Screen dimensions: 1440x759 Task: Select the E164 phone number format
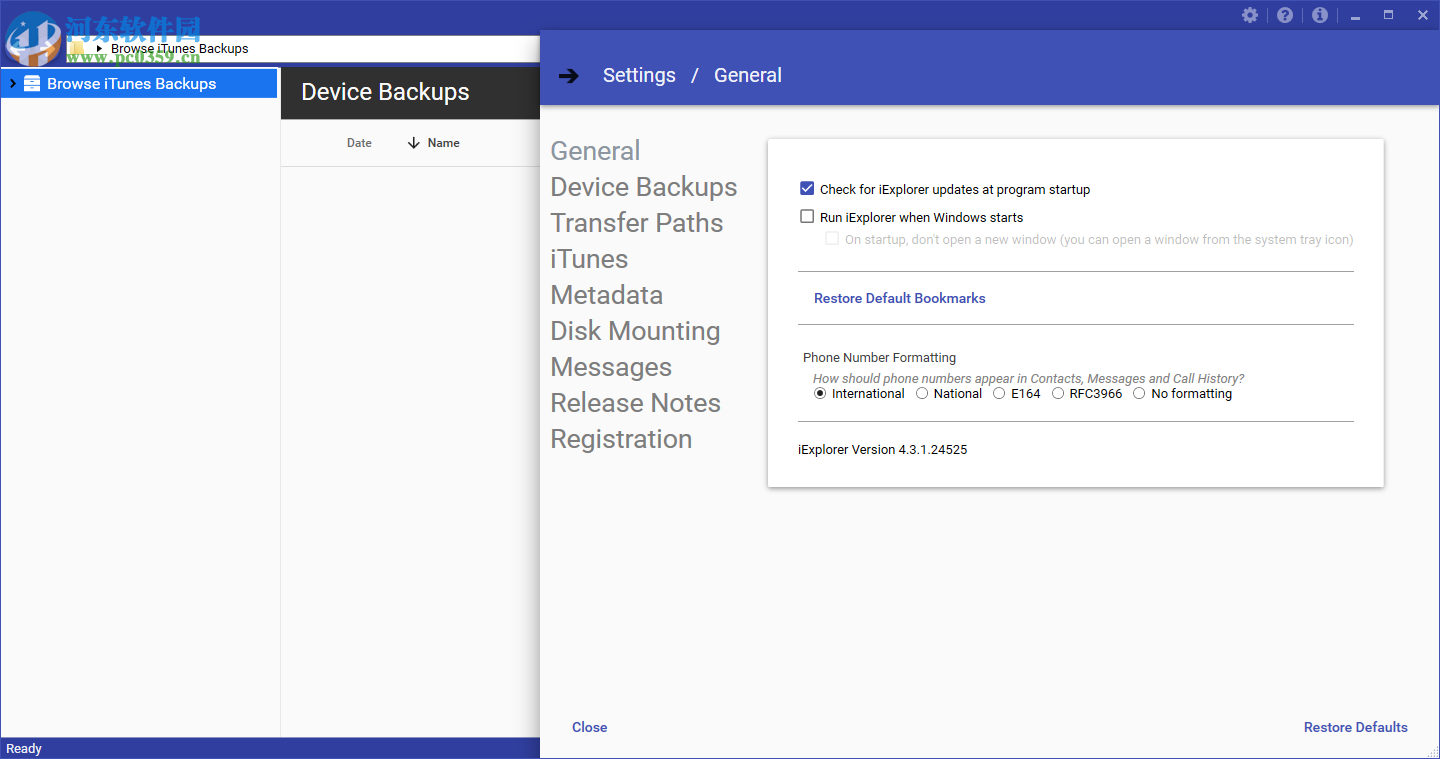click(999, 394)
